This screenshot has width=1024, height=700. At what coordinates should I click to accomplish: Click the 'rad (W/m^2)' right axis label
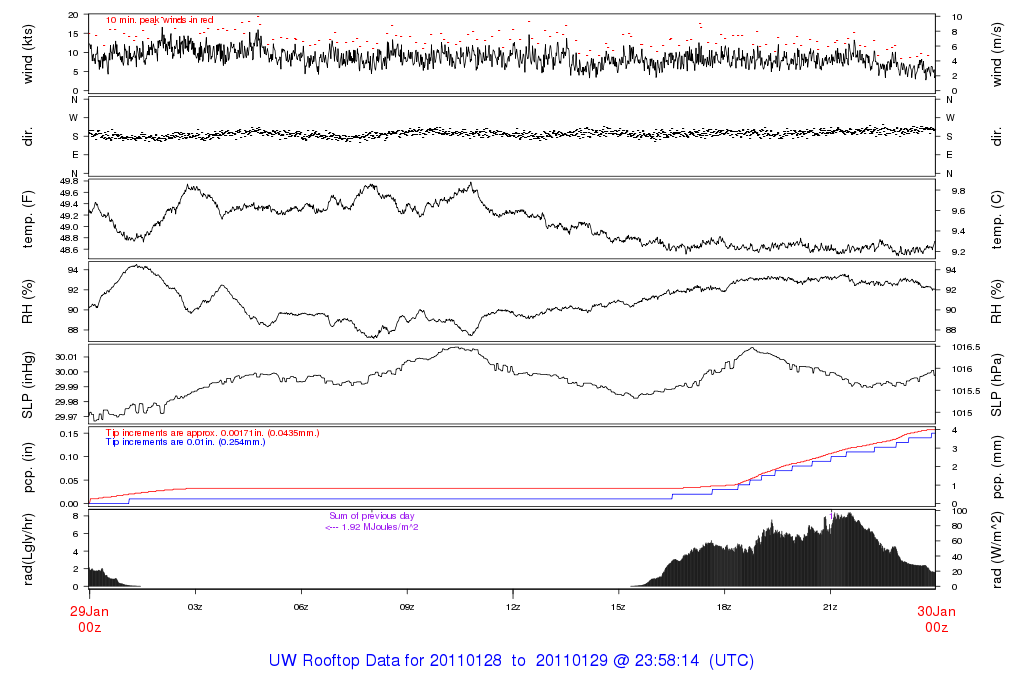click(x=997, y=548)
